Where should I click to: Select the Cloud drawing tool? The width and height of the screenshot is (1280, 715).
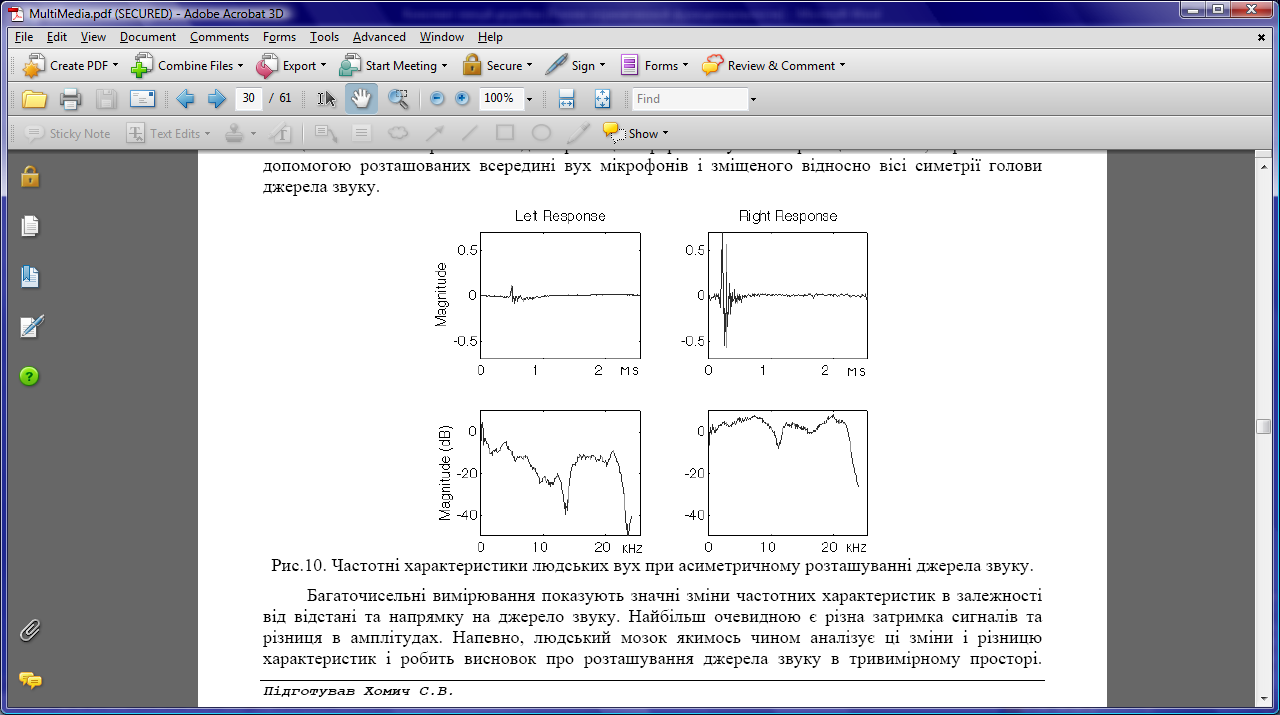(398, 133)
